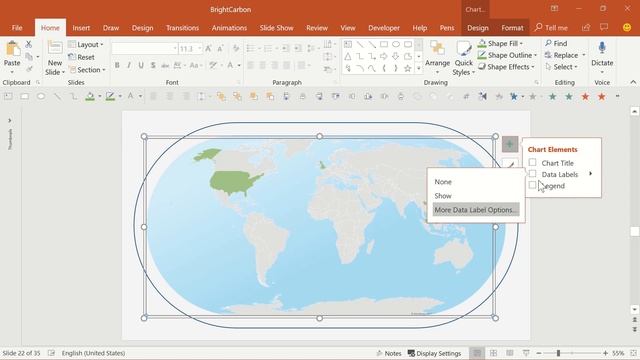Tick the Chart Title checkbox
Image resolution: width=640 pixels, height=360 pixels.
(x=532, y=162)
